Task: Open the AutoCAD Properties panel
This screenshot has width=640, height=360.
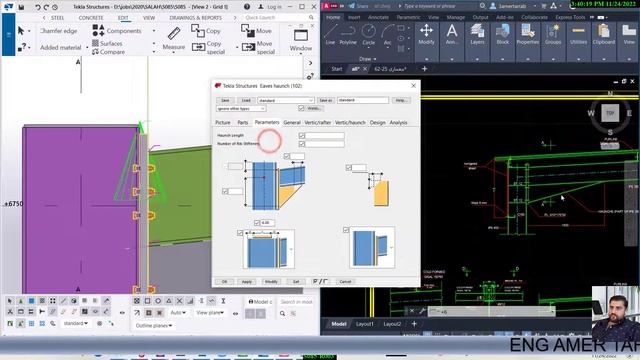Action: (x=528, y=35)
